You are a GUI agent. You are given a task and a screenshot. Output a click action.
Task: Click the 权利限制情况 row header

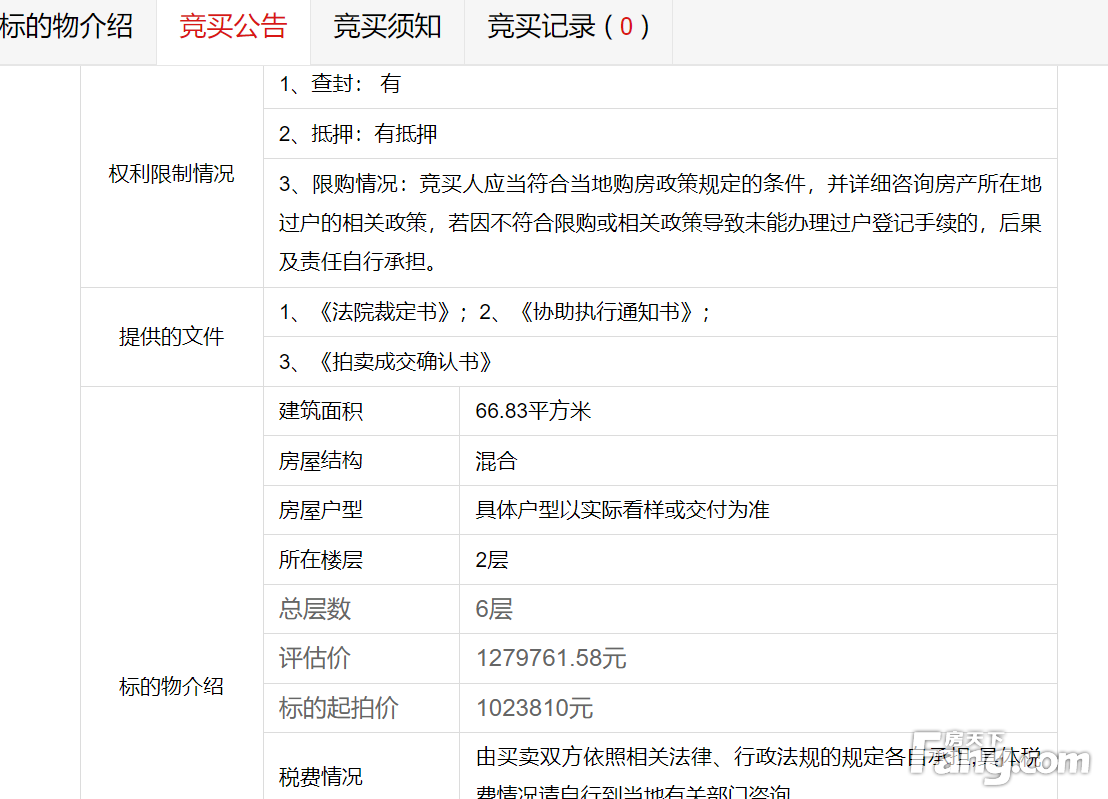coord(171,174)
